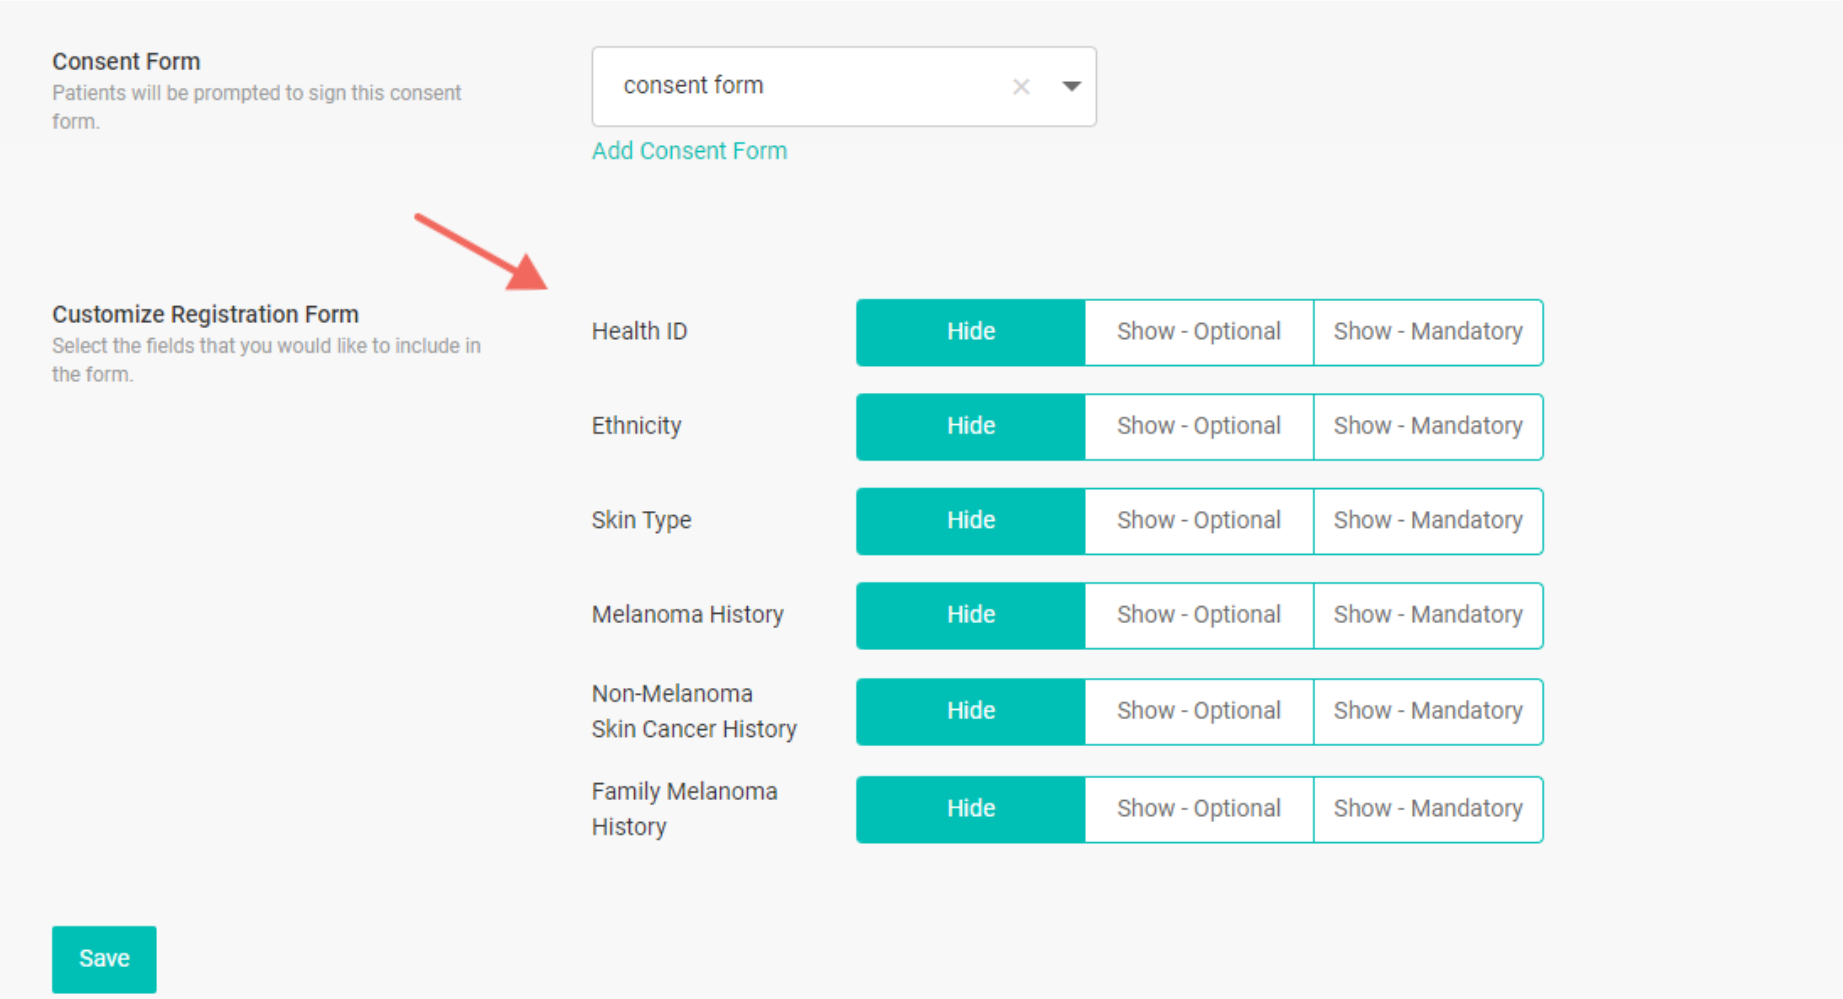Set Melanoma History to Show - Optional
The image size is (1843, 999).
point(1198,615)
